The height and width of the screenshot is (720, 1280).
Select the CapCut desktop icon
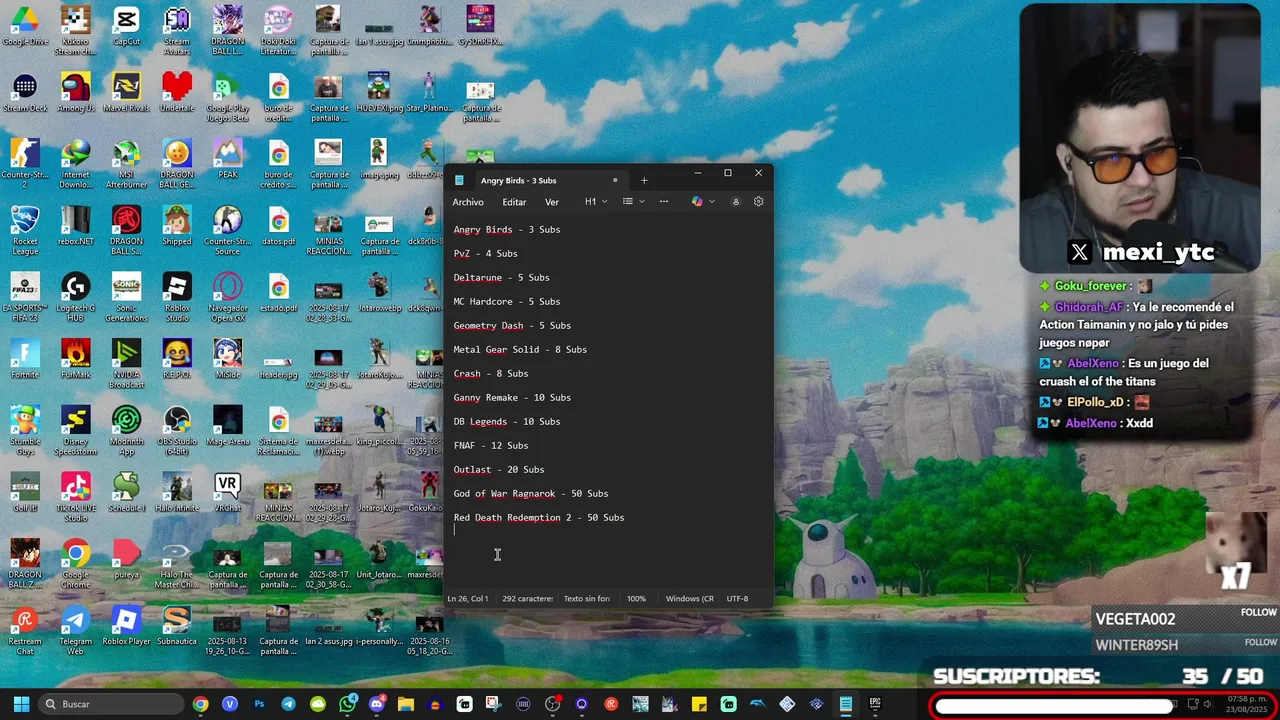(126, 27)
